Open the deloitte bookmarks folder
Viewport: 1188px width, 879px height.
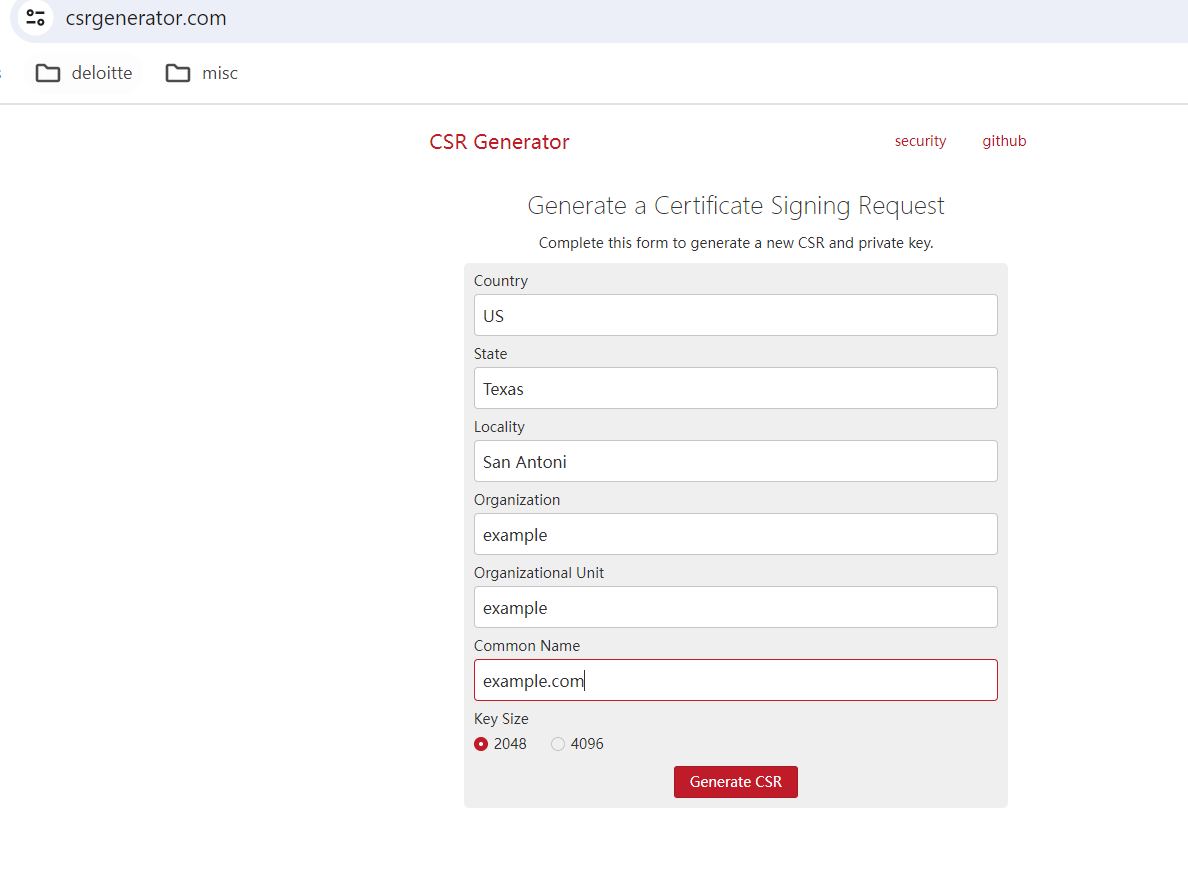(x=102, y=72)
